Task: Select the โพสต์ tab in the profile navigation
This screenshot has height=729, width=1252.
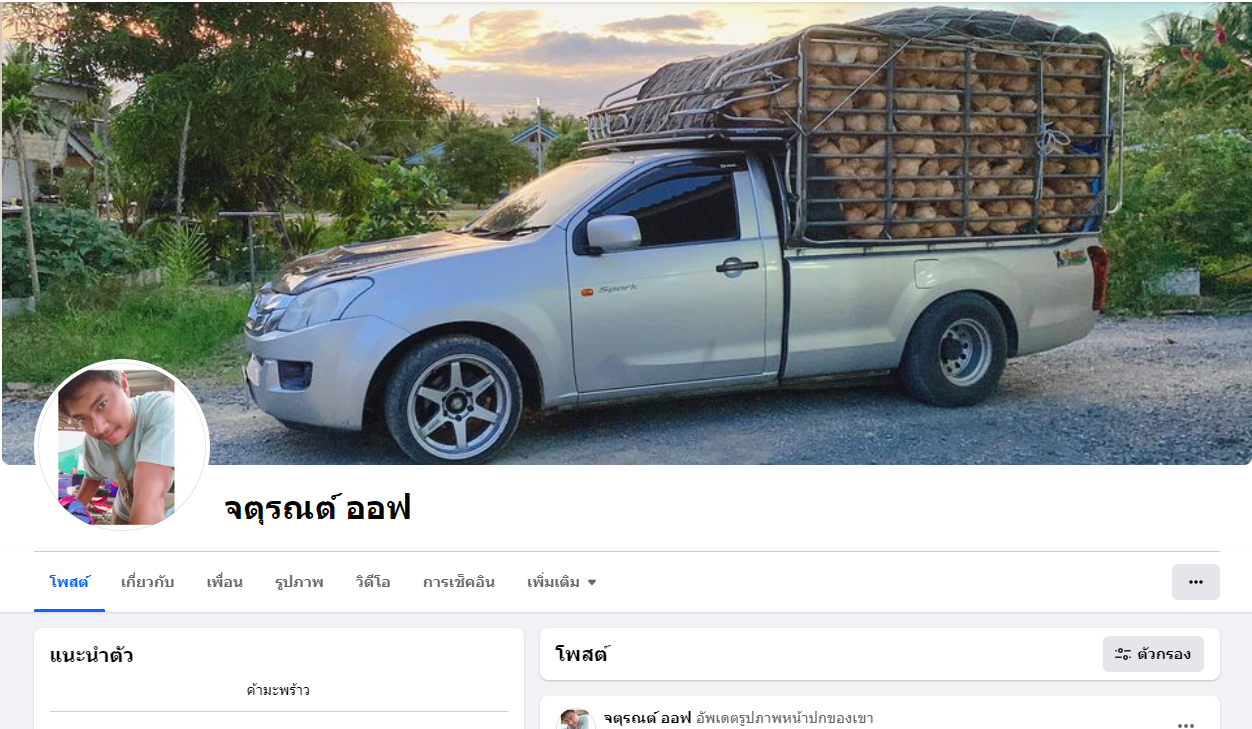Action: (x=69, y=582)
